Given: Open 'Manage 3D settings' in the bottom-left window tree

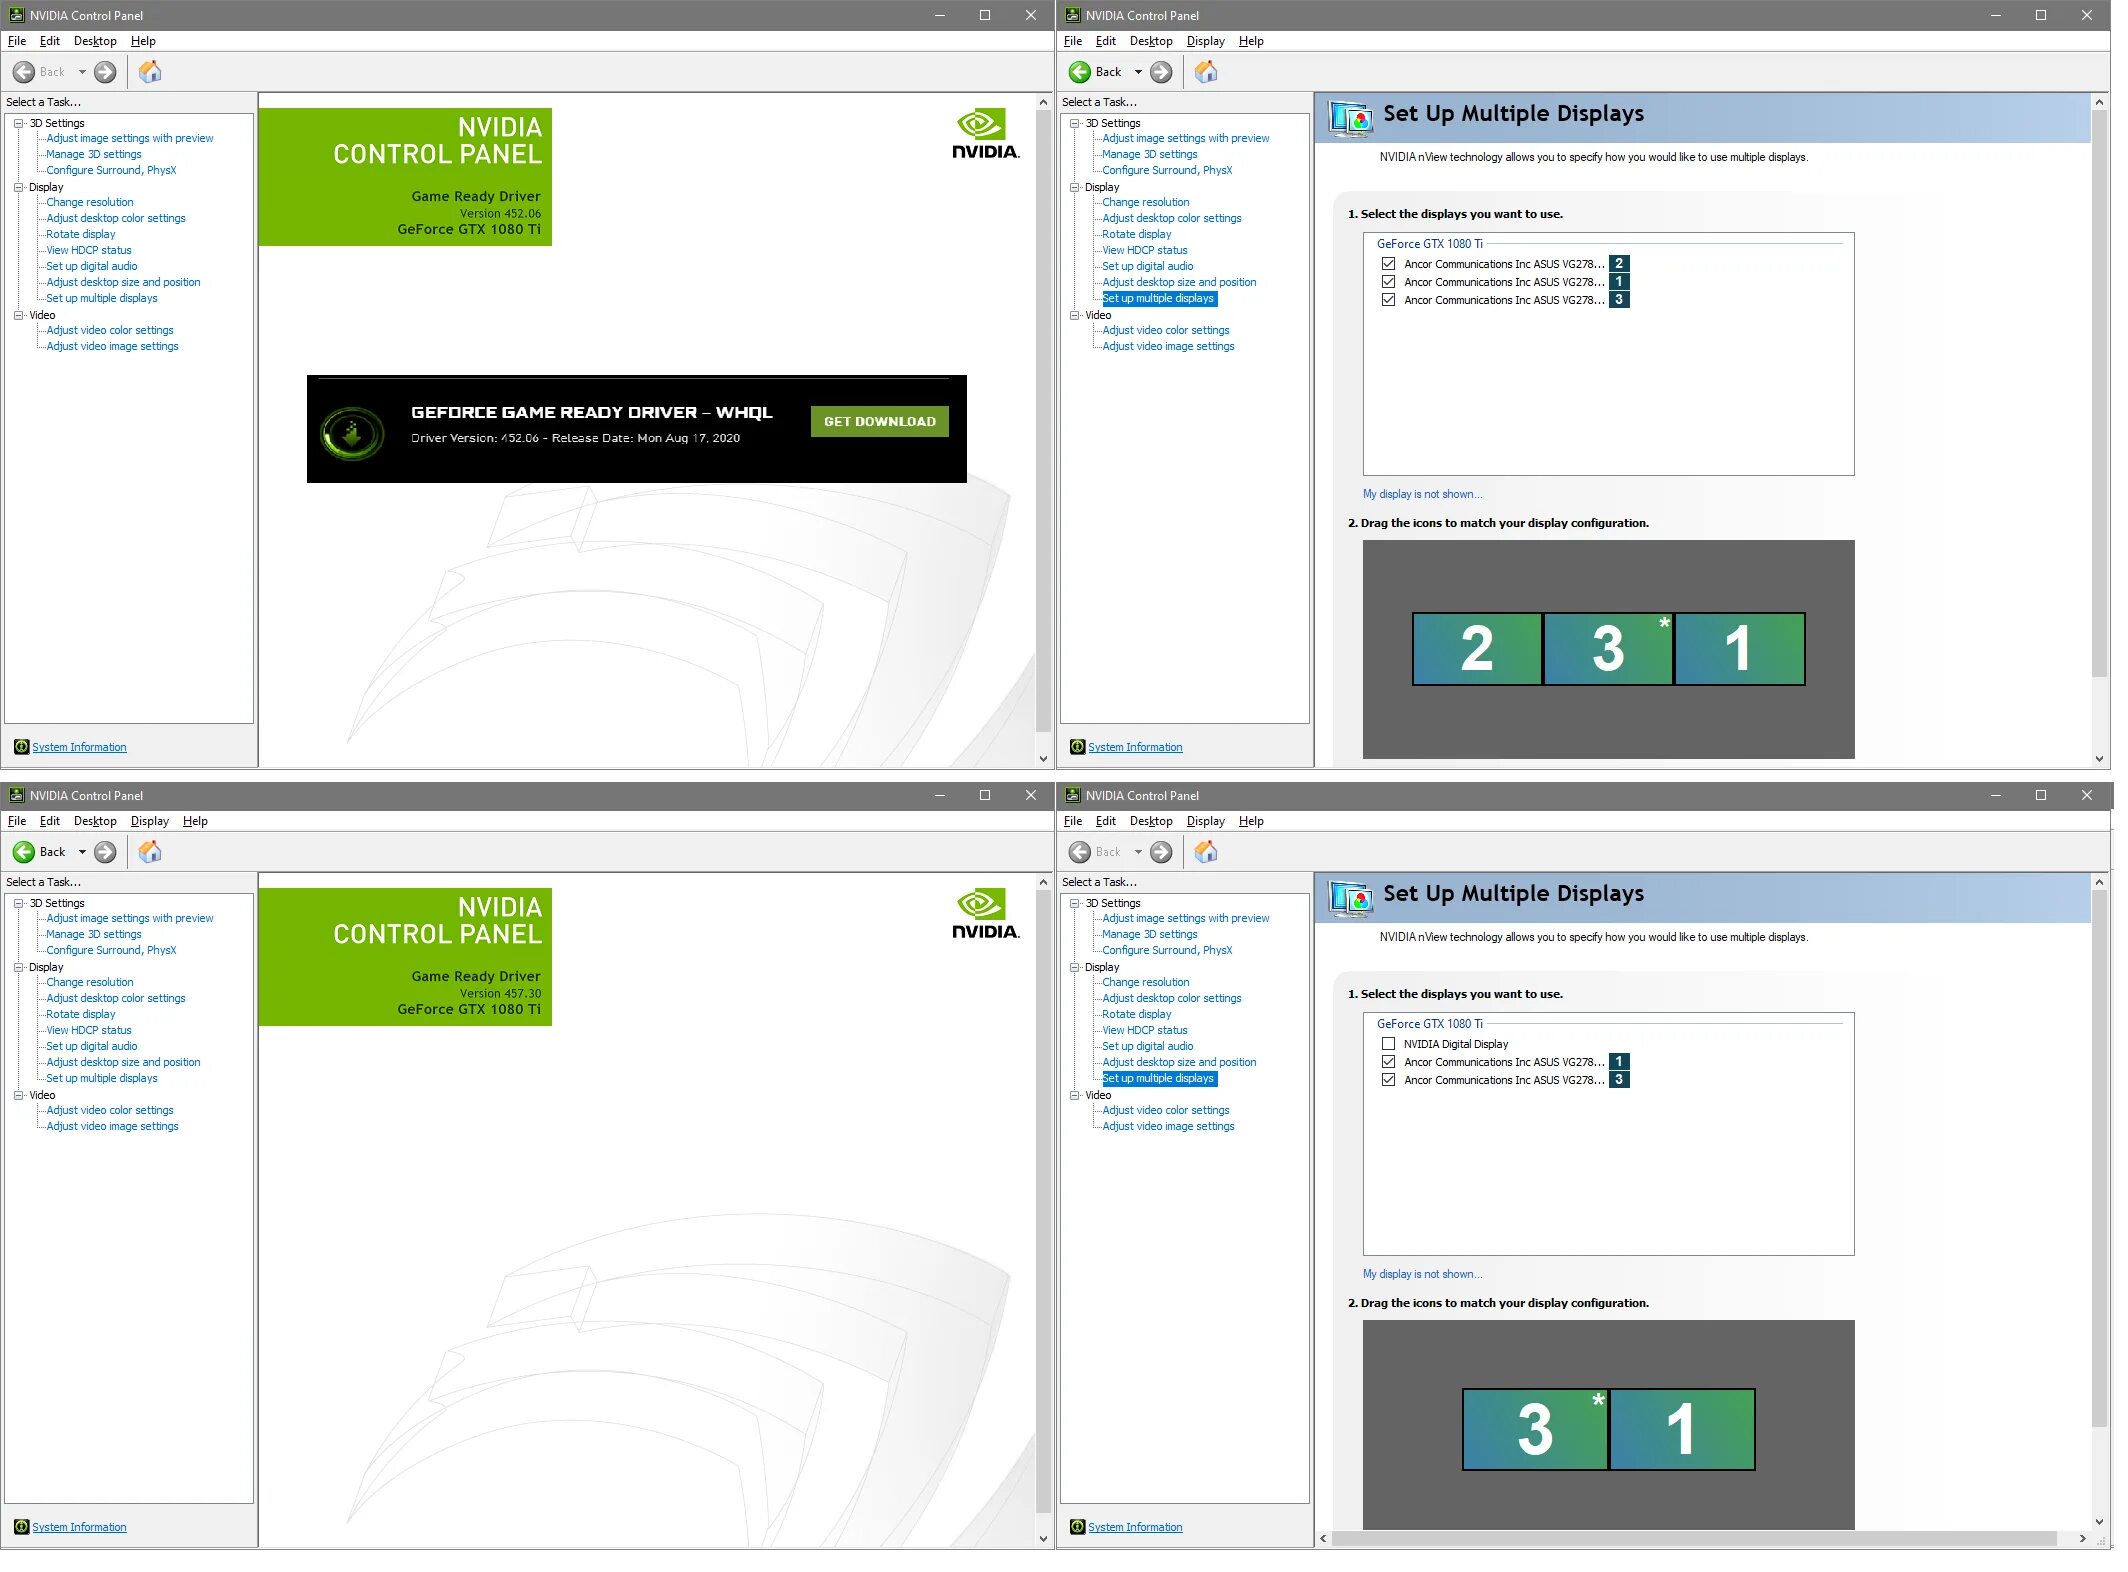Looking at the screenshot, I should (x=94, y=934).
